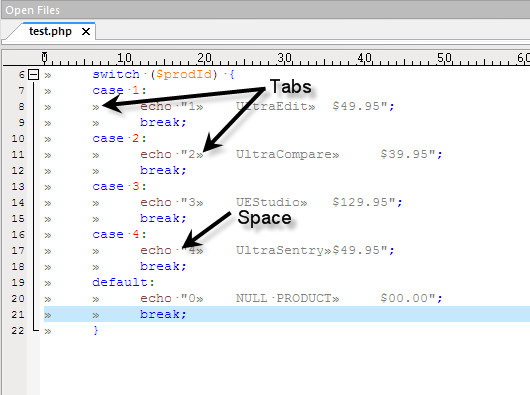Close the test.php tab
Viewport: 530px width, 395px height.
click(86, 32)
